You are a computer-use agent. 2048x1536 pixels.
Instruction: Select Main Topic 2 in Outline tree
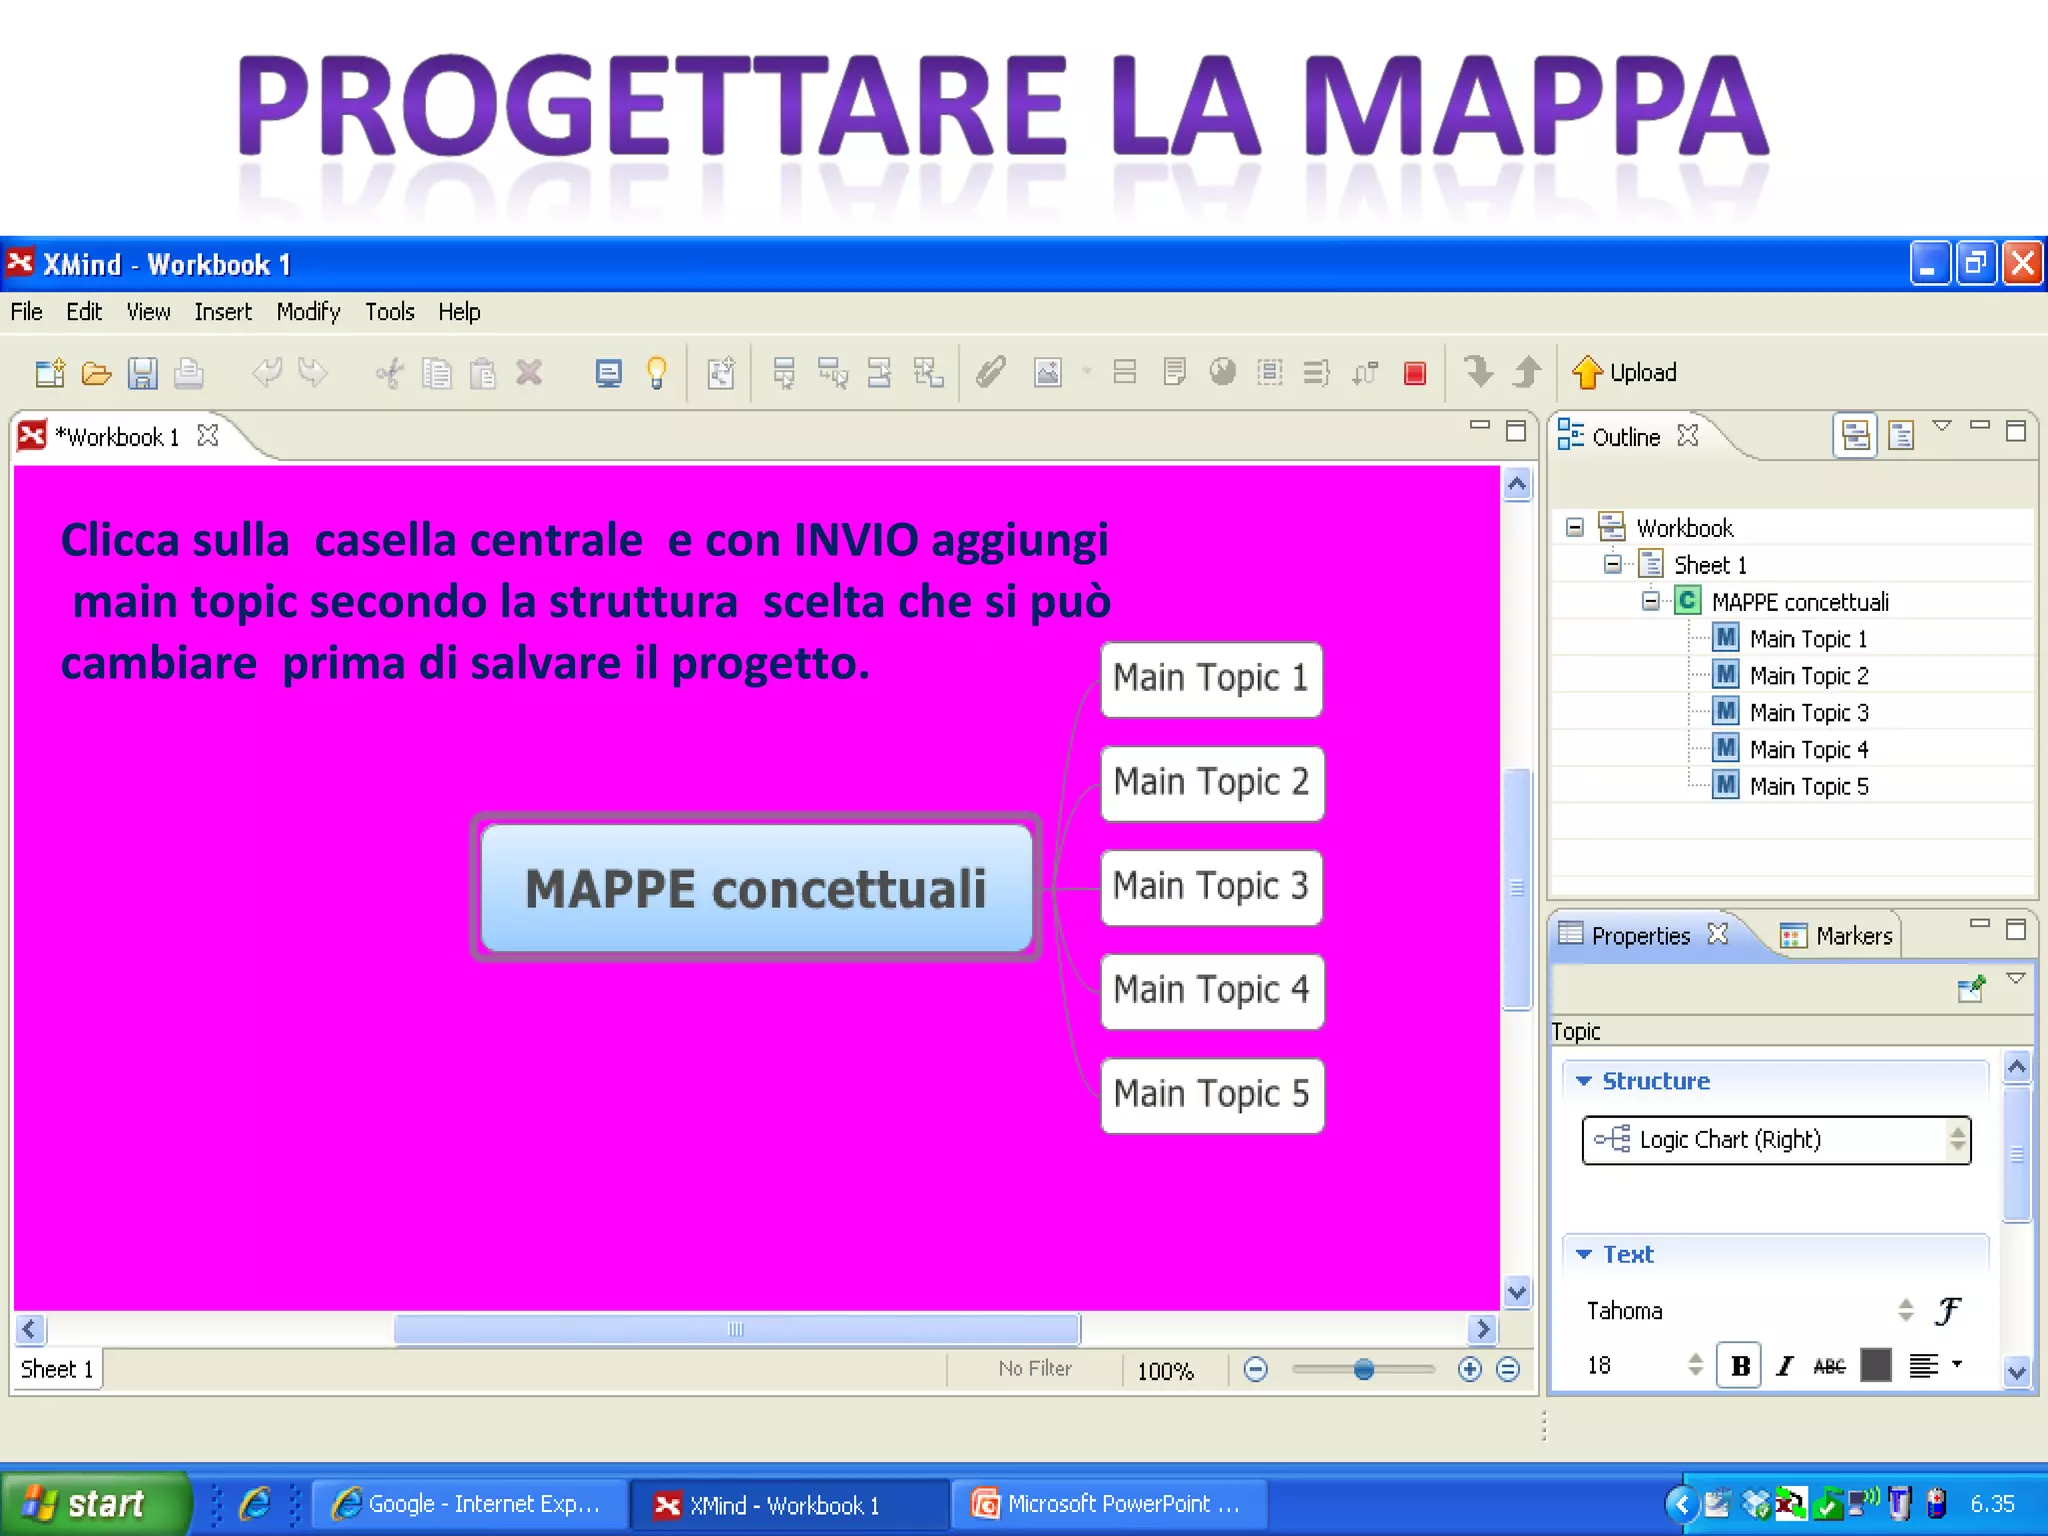click(1808, 675)
